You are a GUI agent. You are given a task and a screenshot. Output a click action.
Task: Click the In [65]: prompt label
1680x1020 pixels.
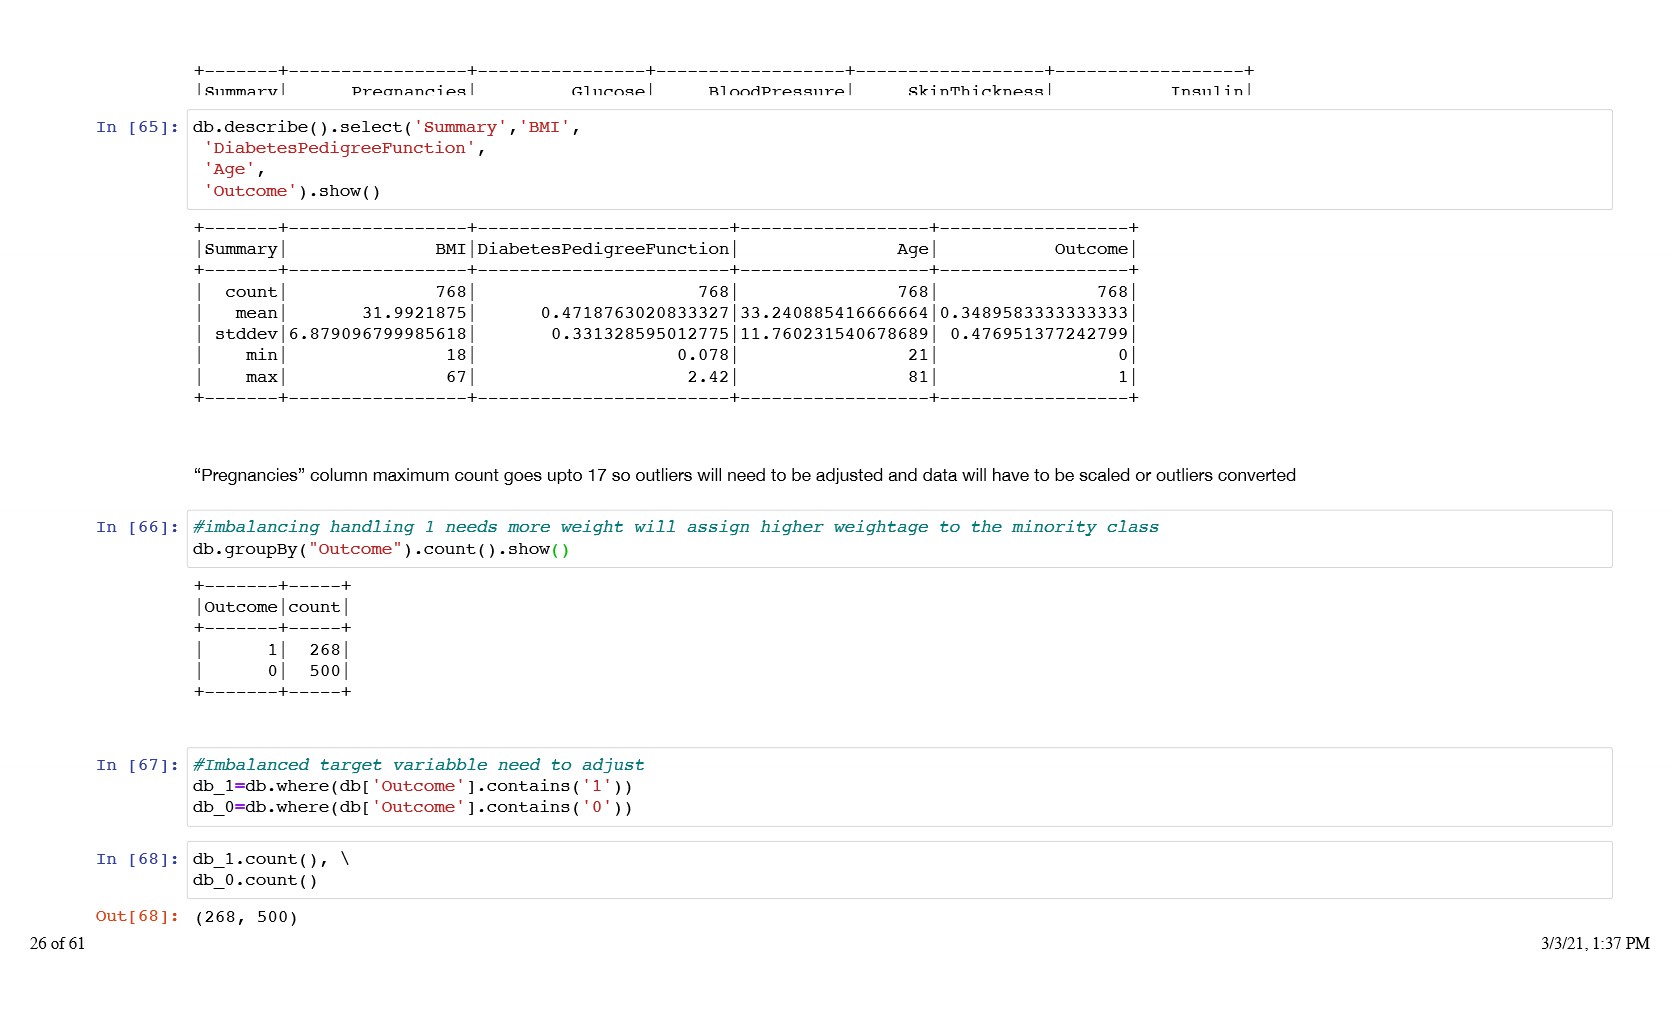click(x=137, y=127)
